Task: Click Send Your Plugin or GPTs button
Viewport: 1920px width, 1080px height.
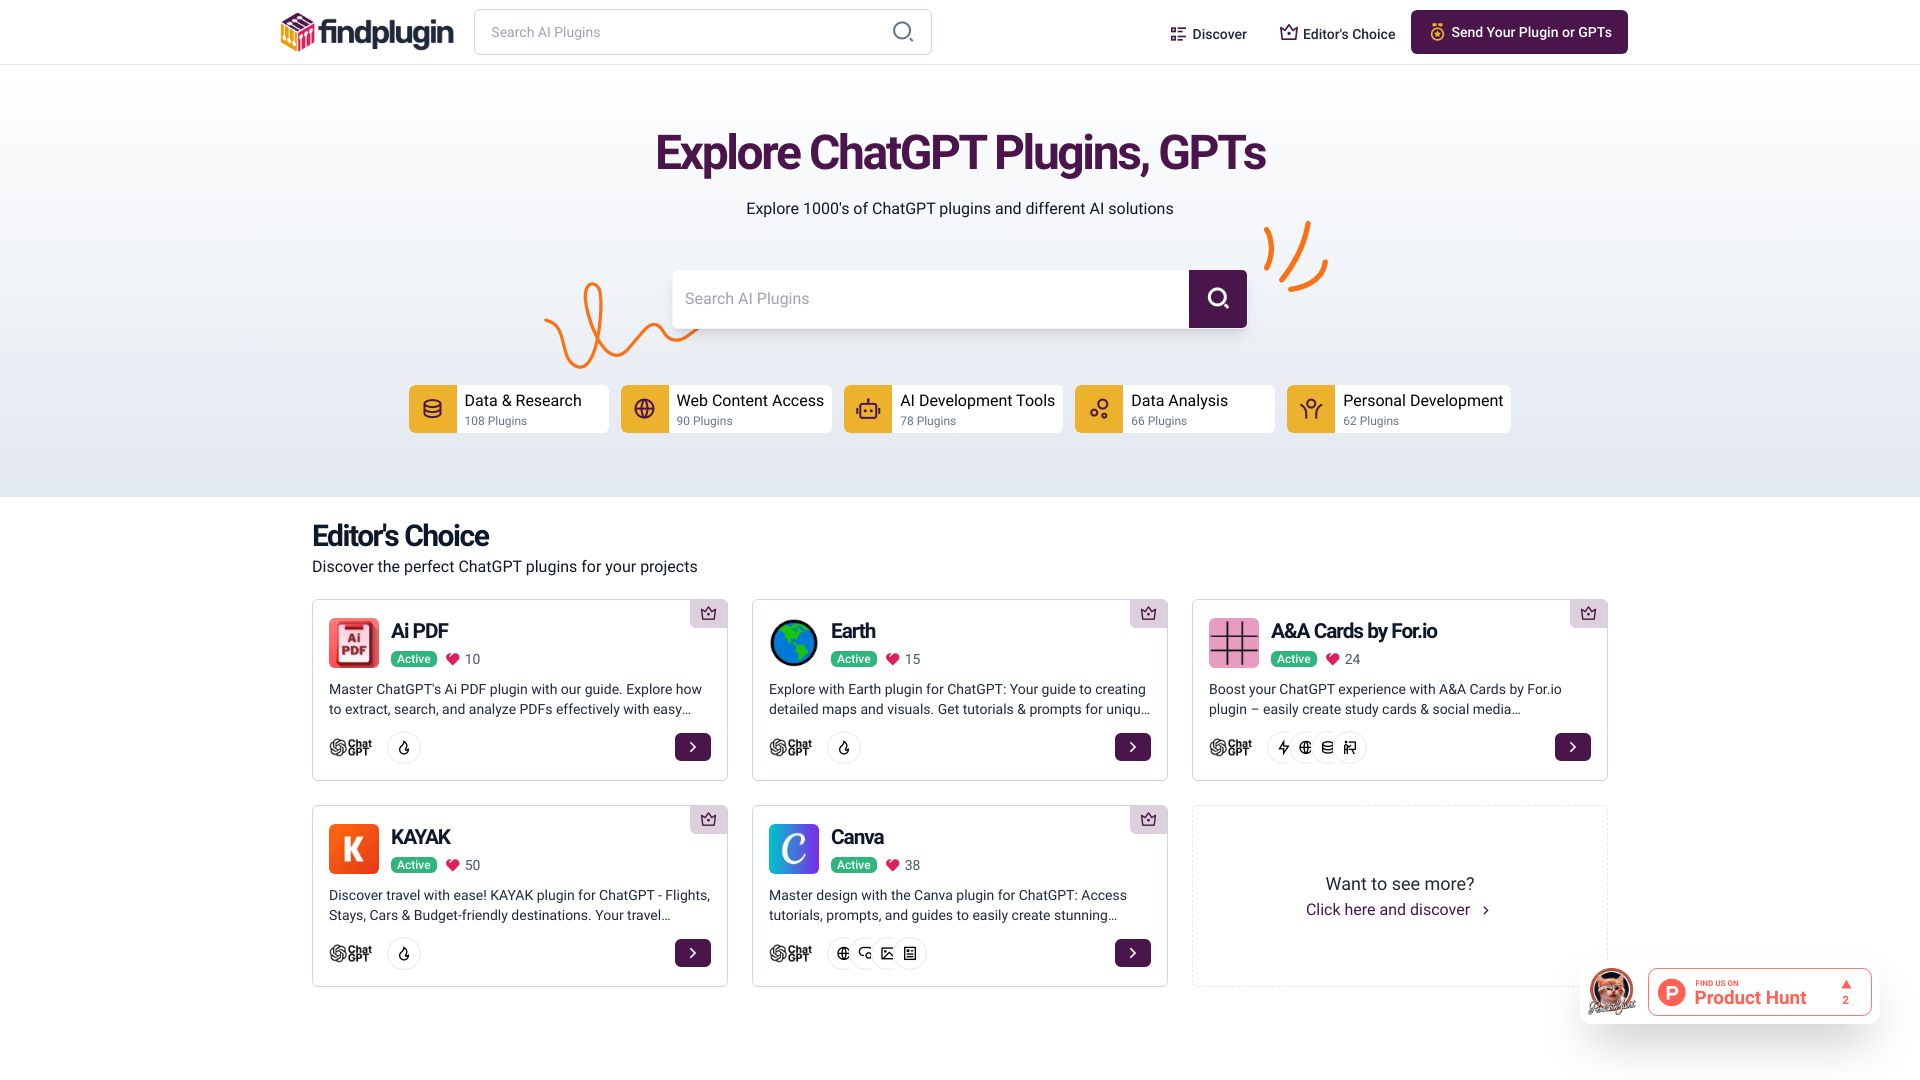Action: 1519,32
